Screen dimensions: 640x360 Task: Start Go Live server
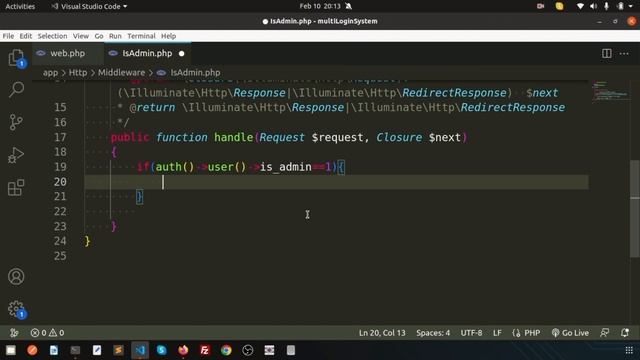pyautogui.click(x=570, y=333)
